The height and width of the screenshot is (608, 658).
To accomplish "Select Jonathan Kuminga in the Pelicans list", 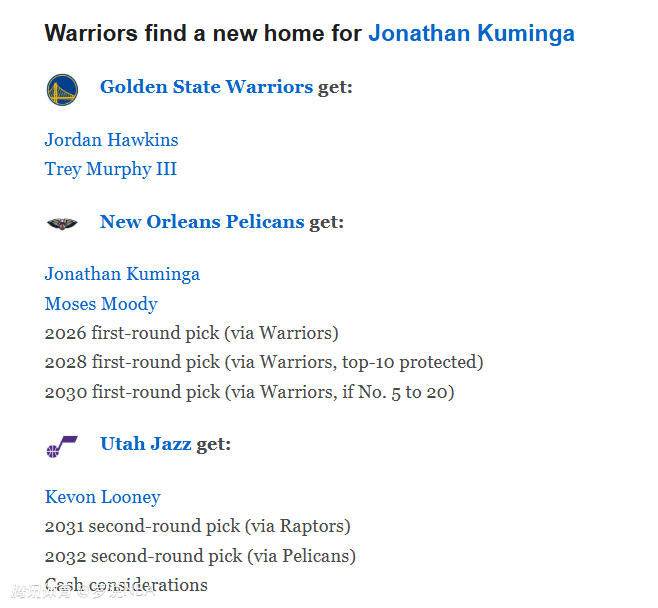I will pyautogui.click(x=122, y=274).
